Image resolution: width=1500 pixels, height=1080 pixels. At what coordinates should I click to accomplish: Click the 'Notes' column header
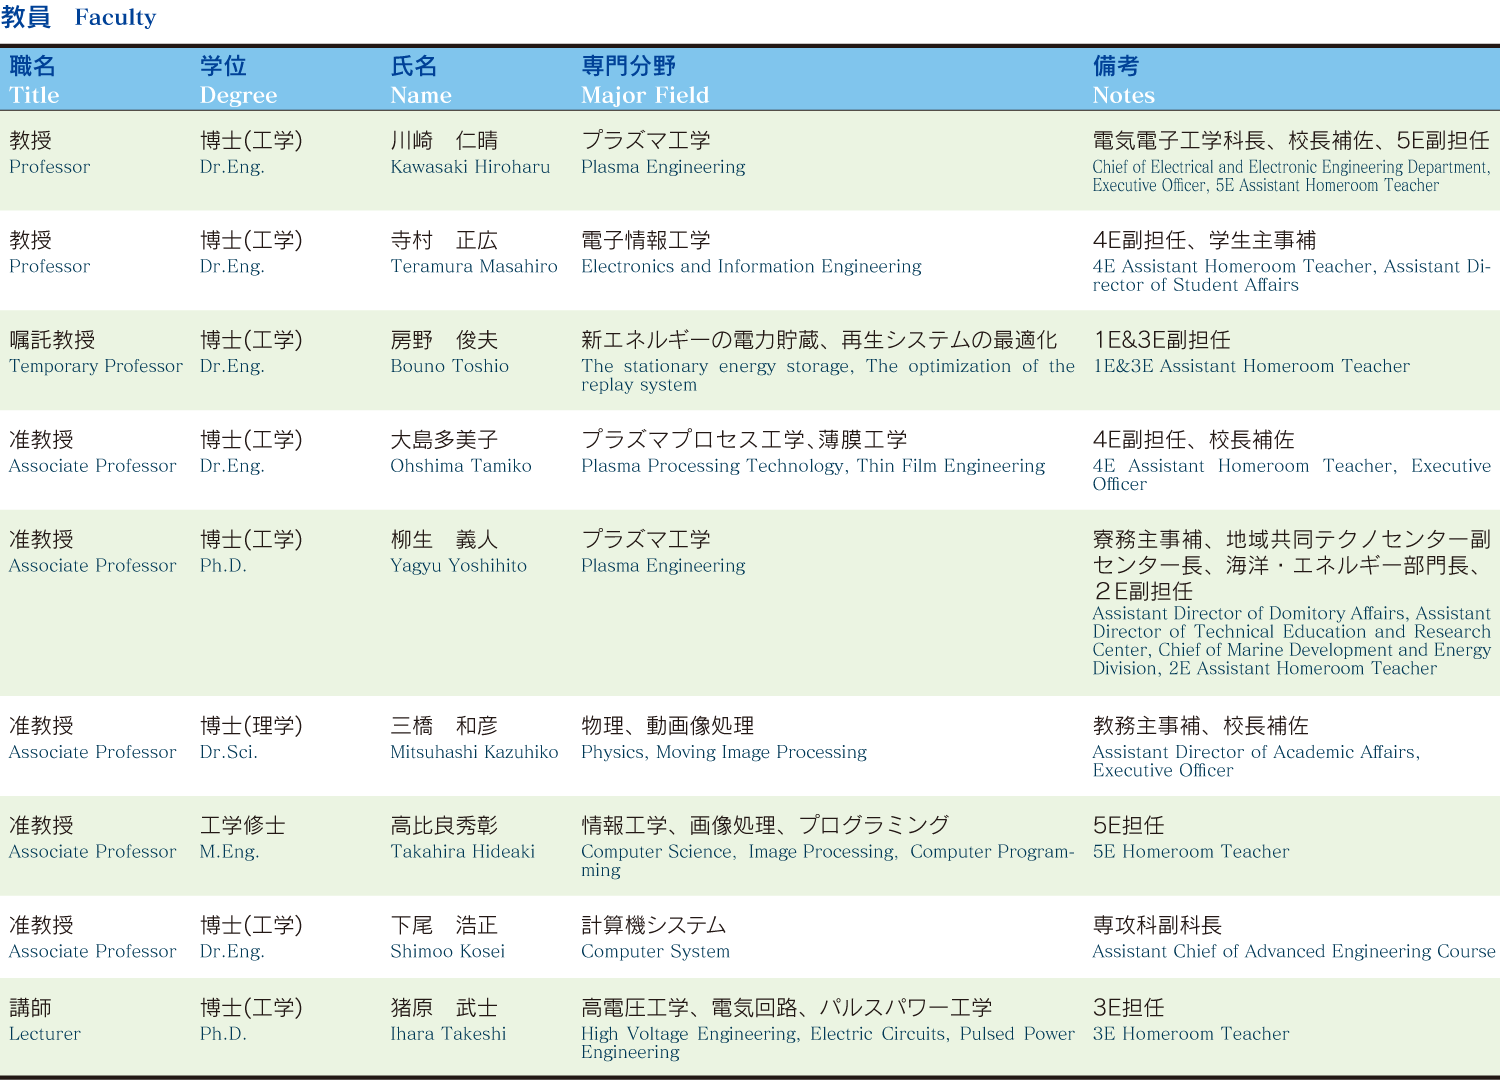click(1123, 95)
